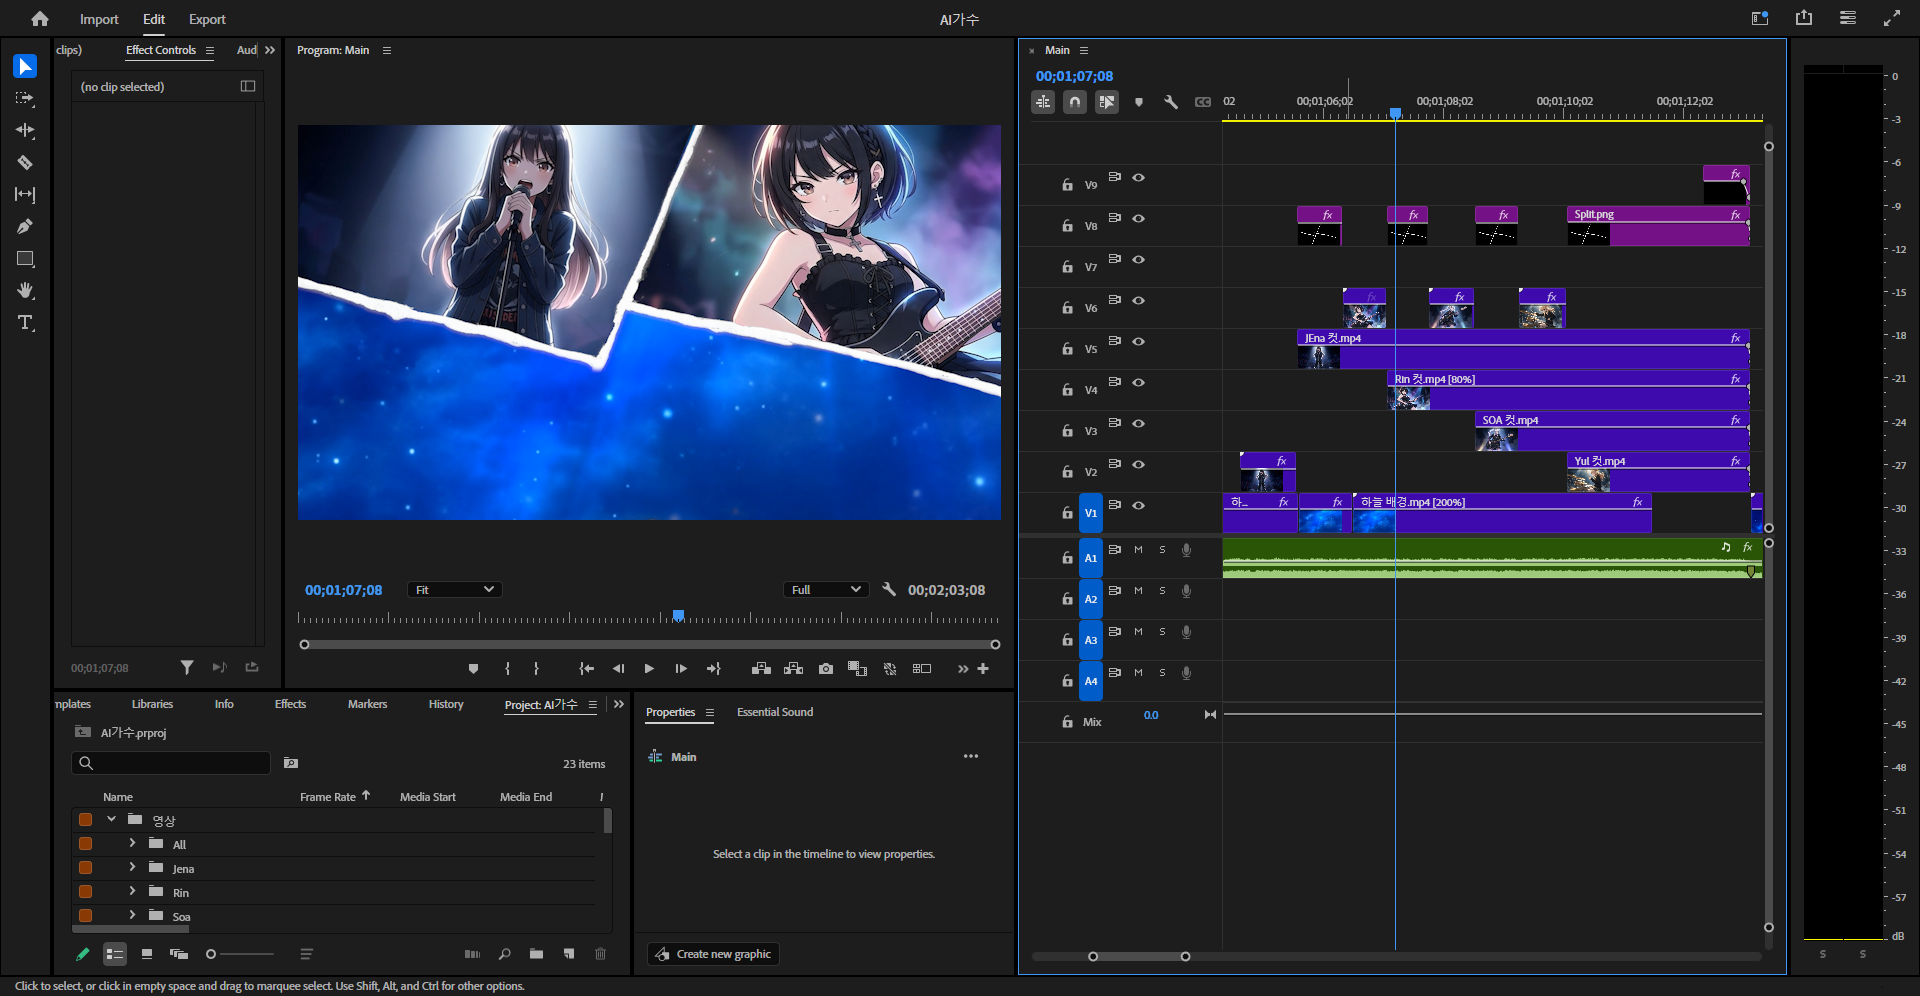
Task: Expand the Jena bin
Action: point(132,867)
